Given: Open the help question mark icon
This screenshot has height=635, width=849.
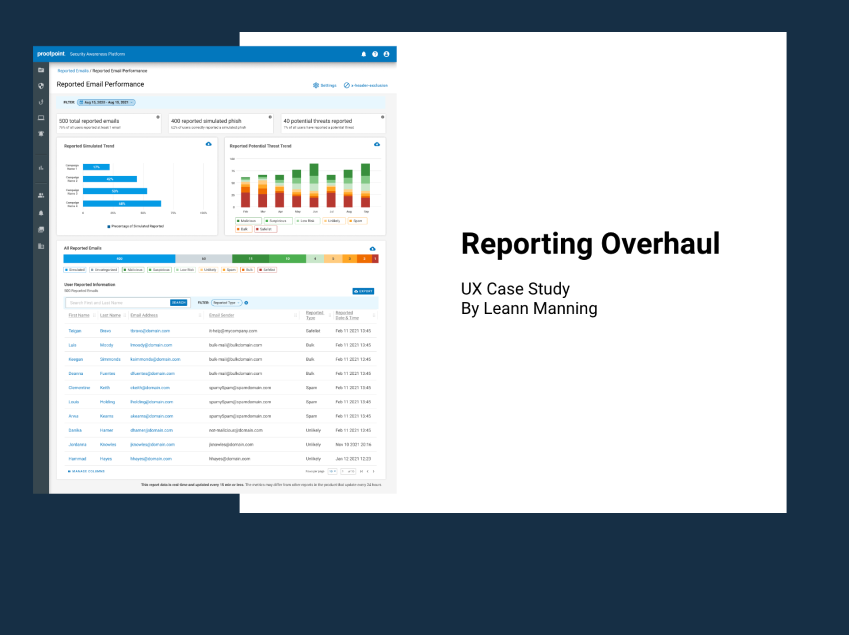Looking at the screenshot, I should [x=375, y=54].
